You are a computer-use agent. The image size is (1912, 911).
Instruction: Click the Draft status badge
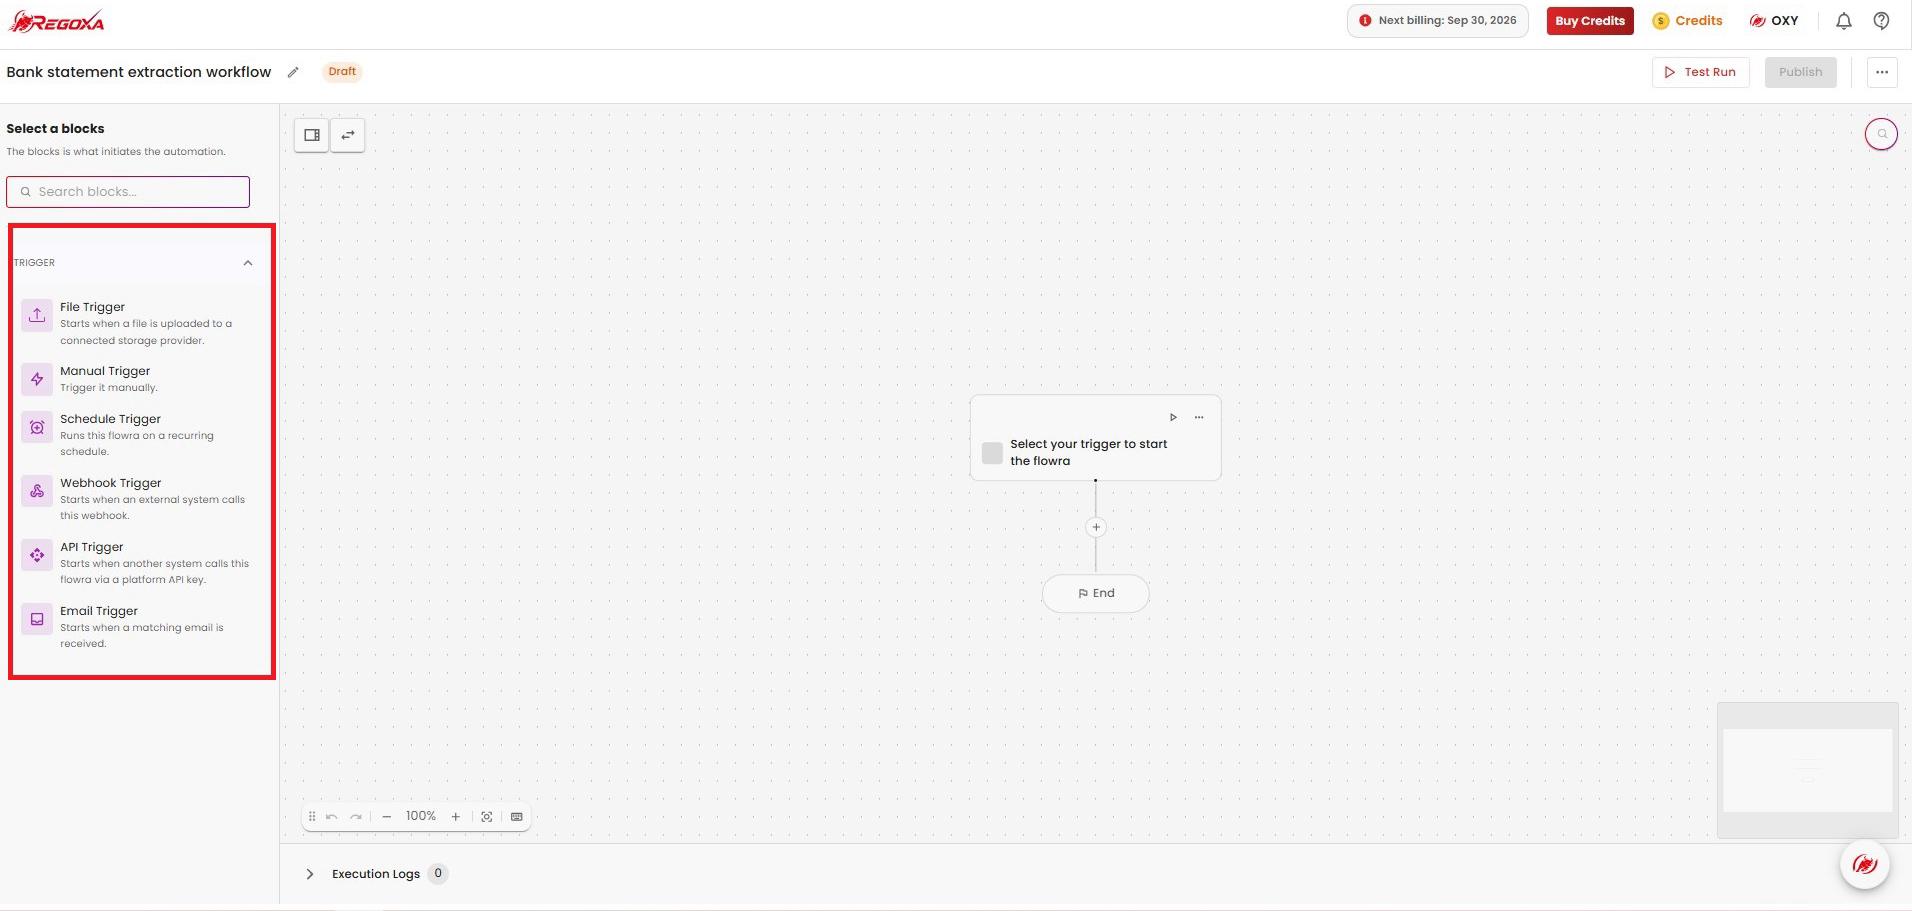[x=342, y=72]
